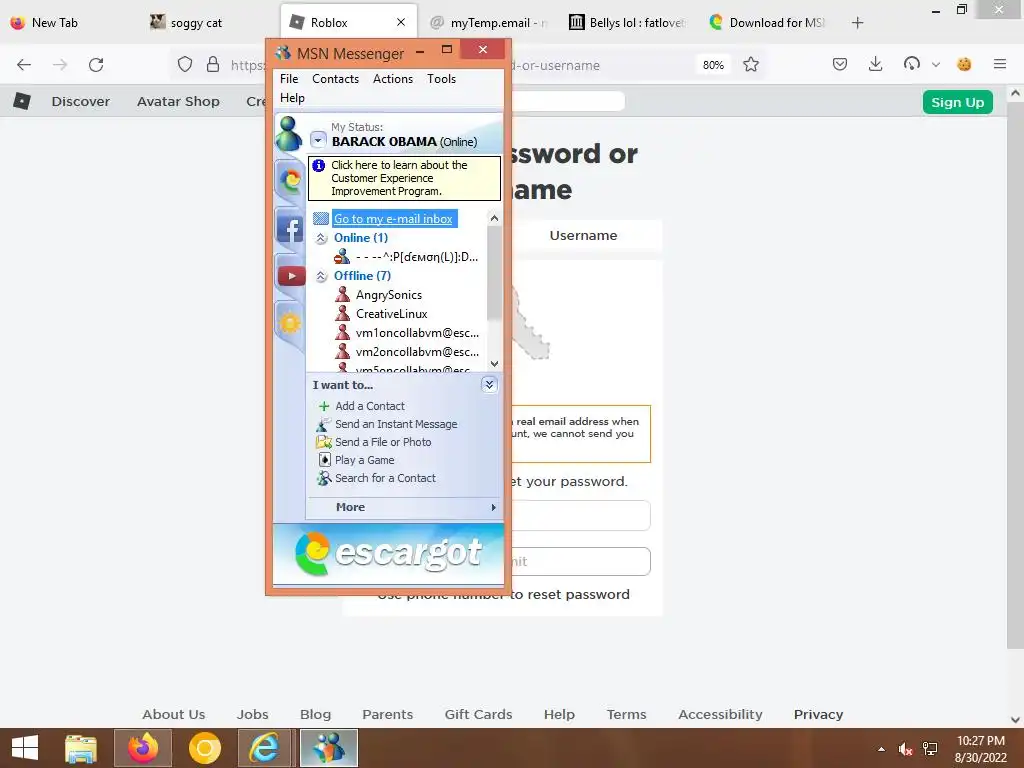Open the Actions menu
This screenshot has height=768, width=1024.
392,79
